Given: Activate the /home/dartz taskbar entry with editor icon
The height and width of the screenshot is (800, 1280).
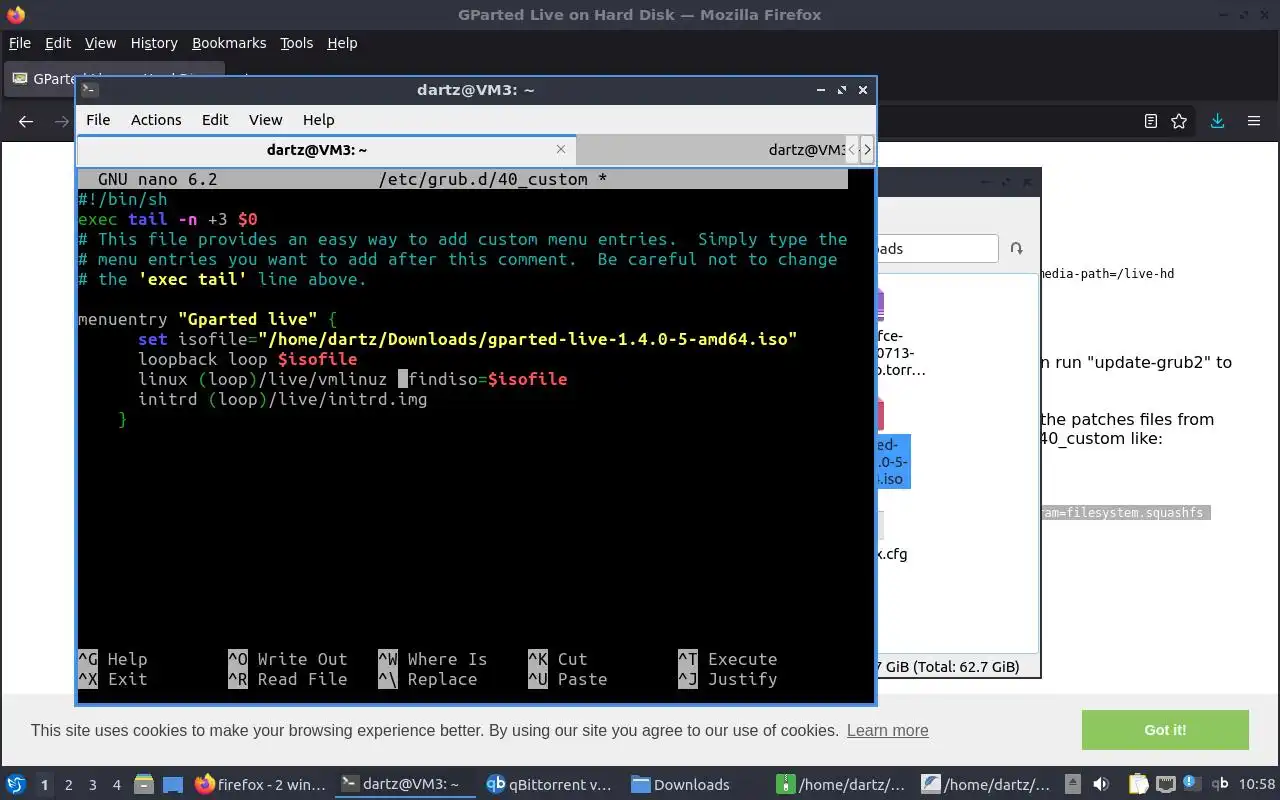Looking at the screenshot, I should [985, 785].
